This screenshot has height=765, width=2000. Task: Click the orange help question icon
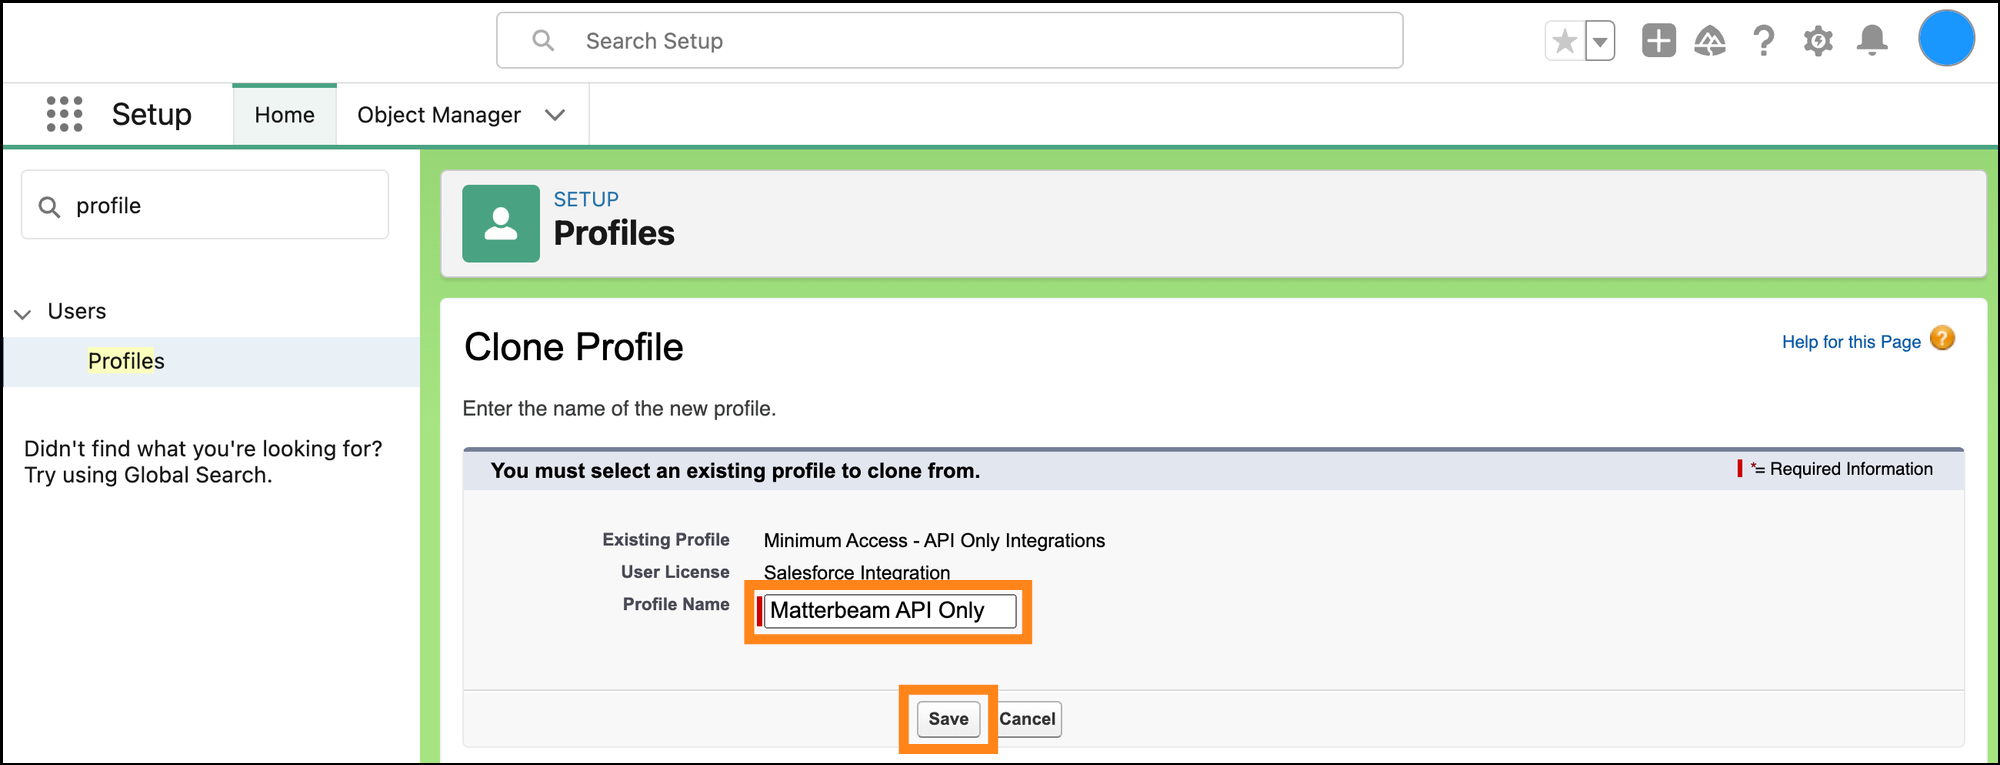[x=1942, y=339]
